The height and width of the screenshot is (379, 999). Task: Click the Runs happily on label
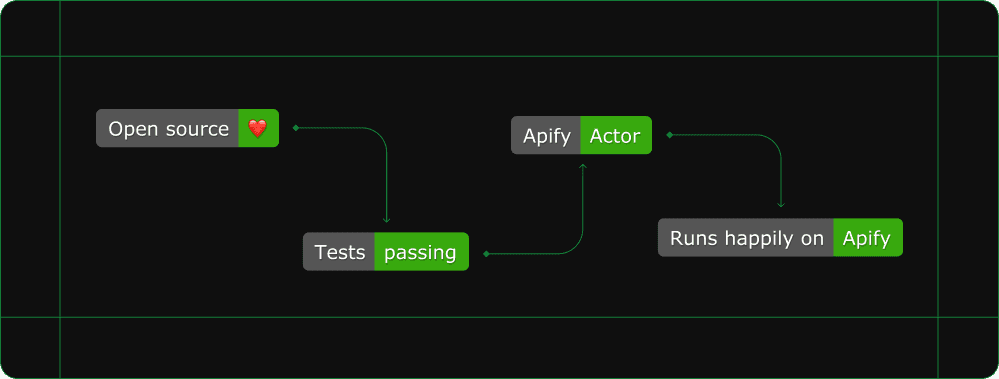[746, 238]
